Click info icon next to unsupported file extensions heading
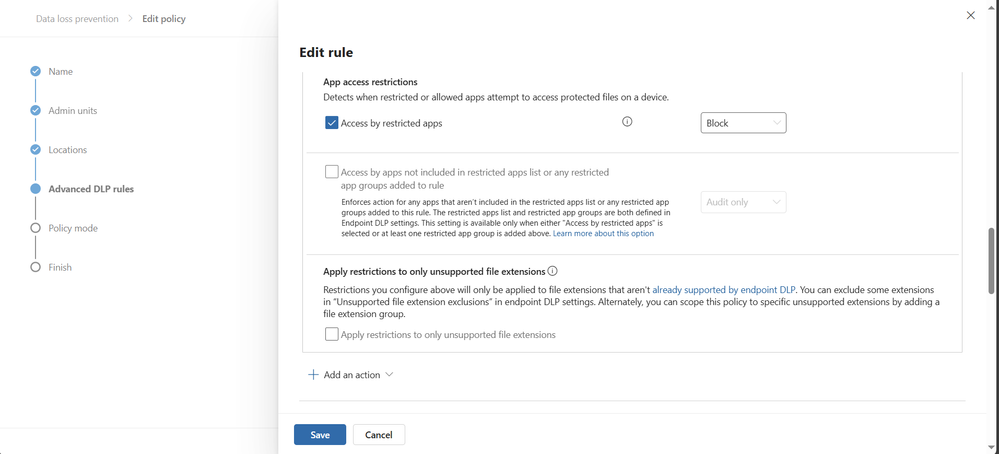The image size is (999, 454). [x=553, y=271]
